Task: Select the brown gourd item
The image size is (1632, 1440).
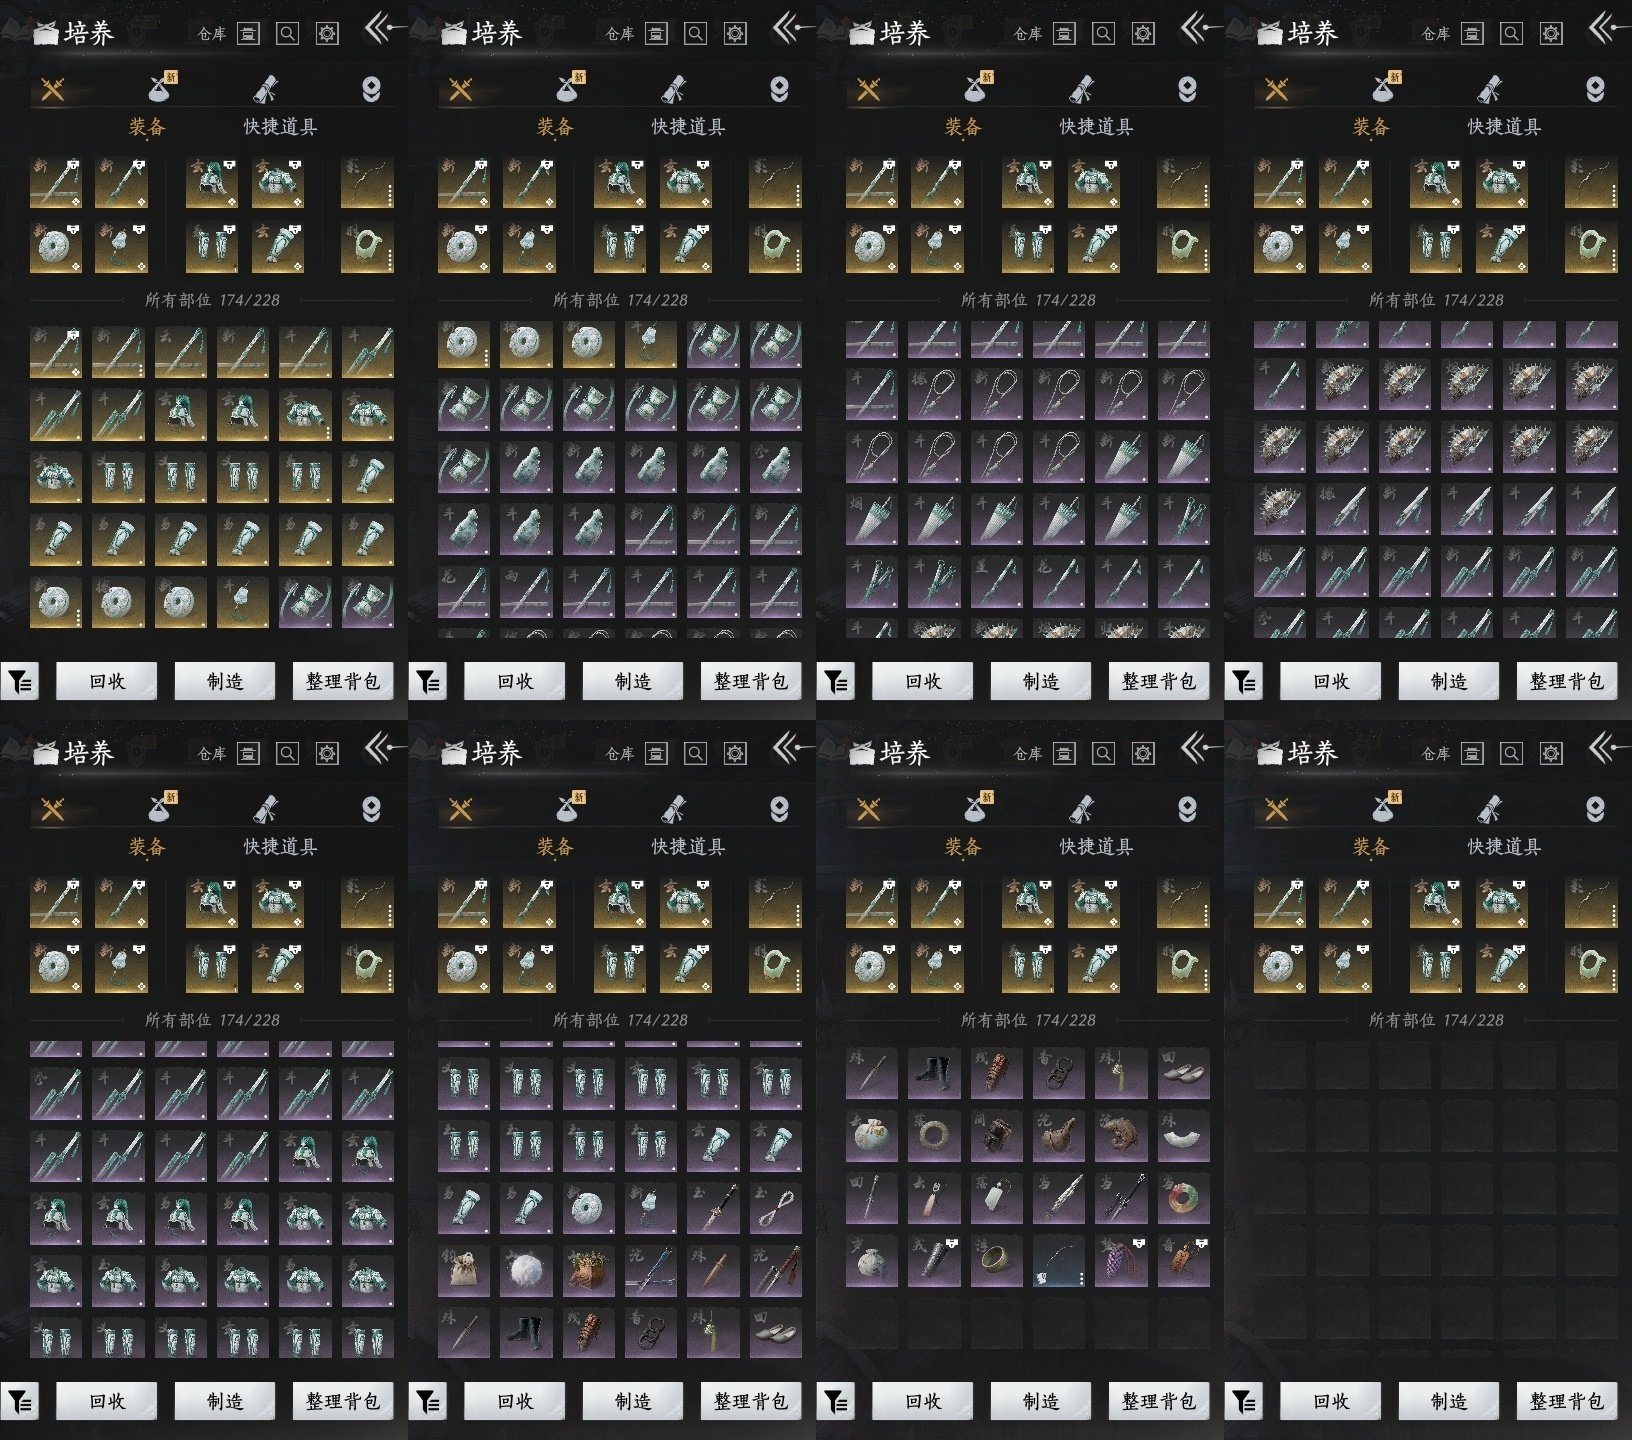Action: coord(1059,1136)
